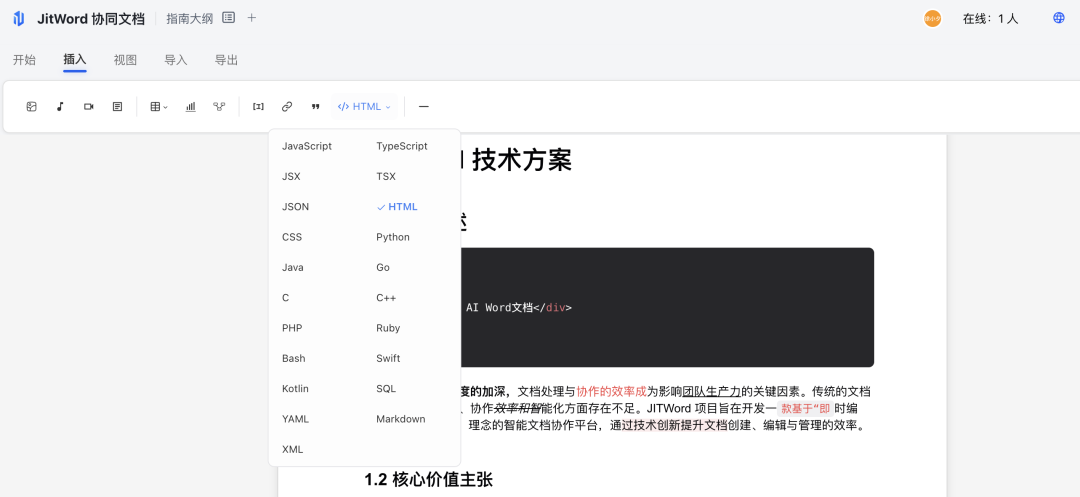Choose JavaScript from the language list

[307, 146]
